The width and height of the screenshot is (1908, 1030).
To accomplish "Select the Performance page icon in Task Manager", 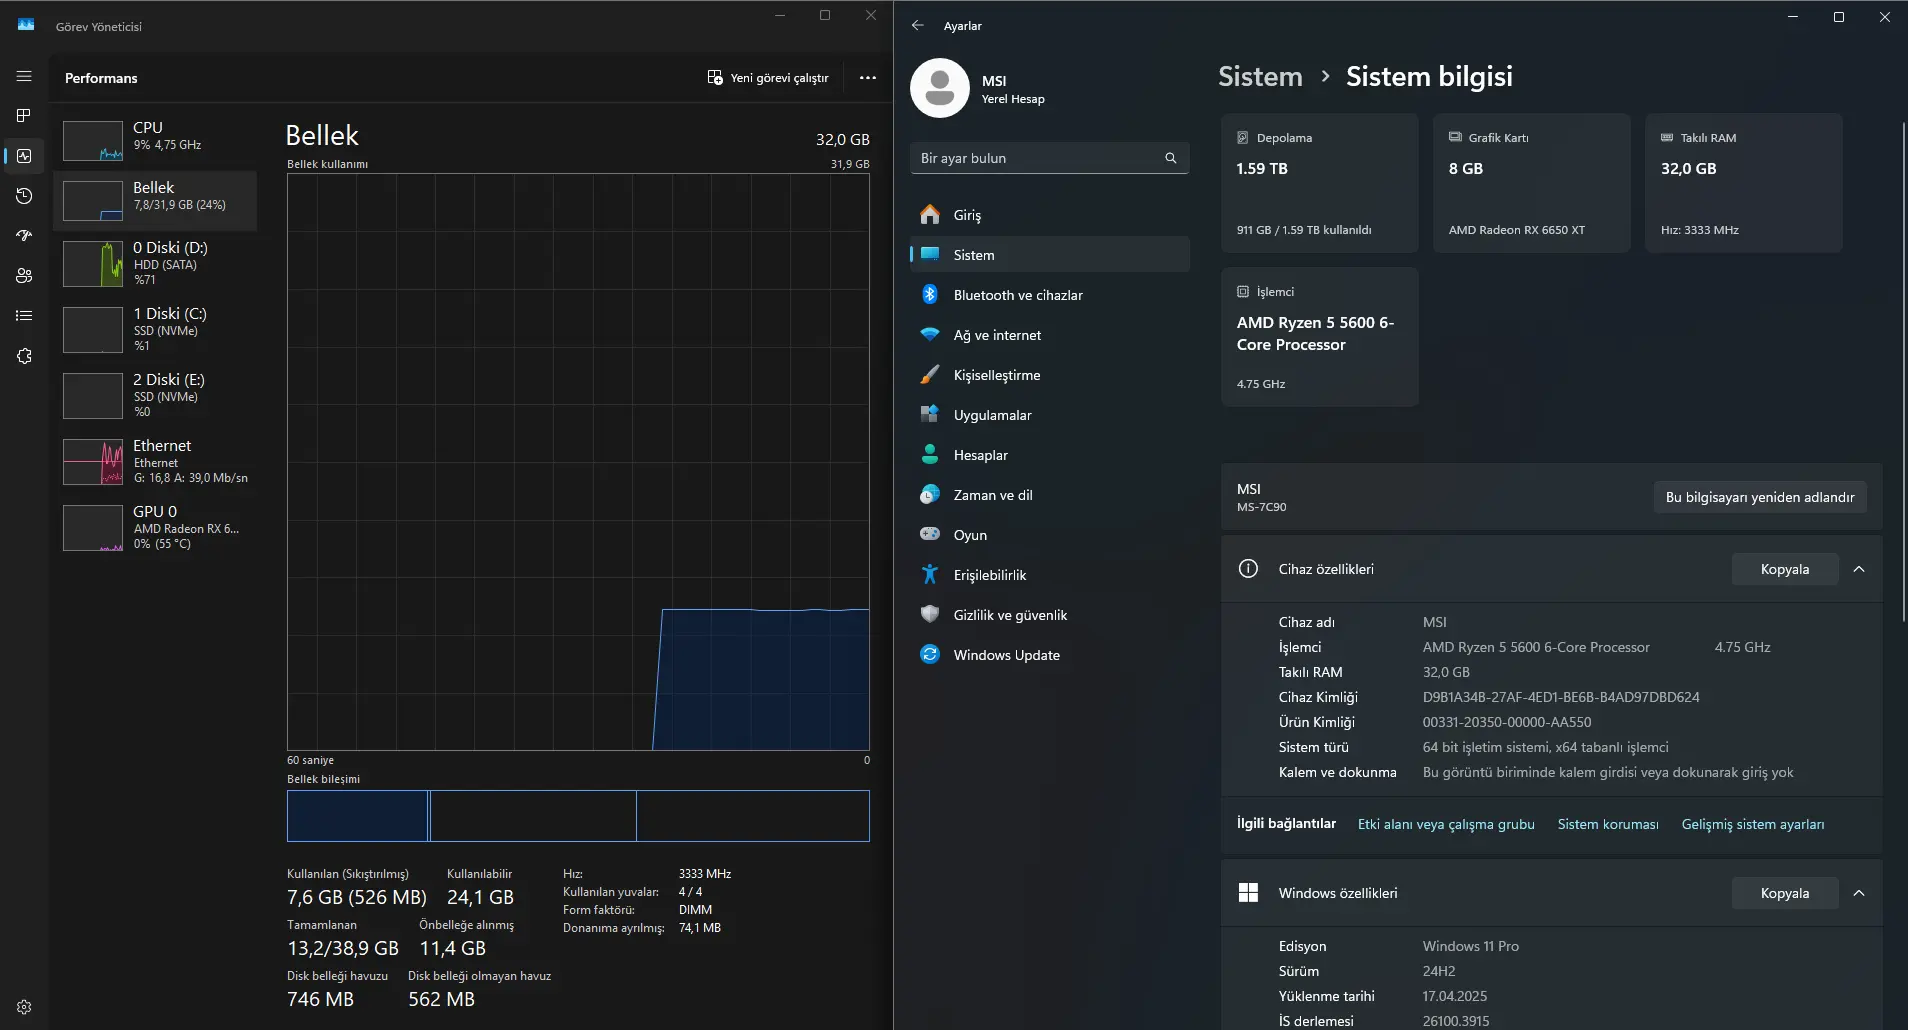I will [24, 156].
